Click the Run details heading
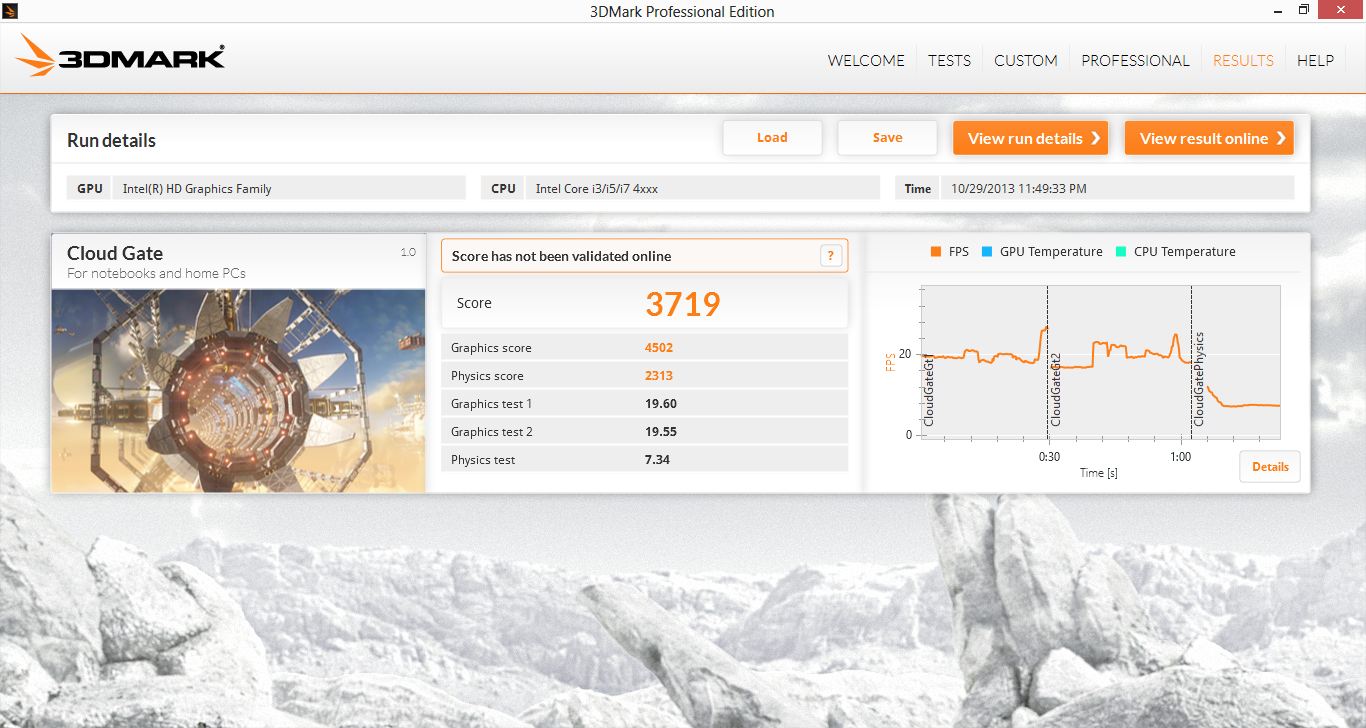The height and width of the screenshot is (728, 1366). (x=111, y=140)
